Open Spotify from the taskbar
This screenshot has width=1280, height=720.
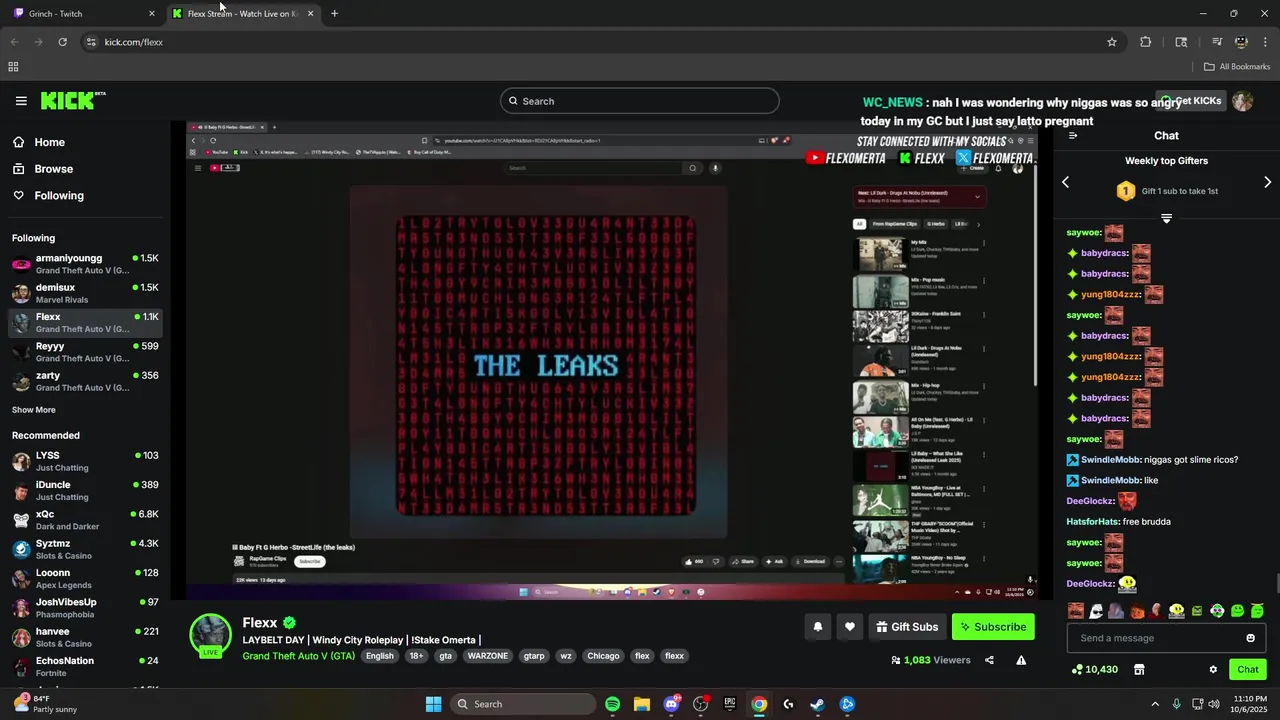point(613,704)
